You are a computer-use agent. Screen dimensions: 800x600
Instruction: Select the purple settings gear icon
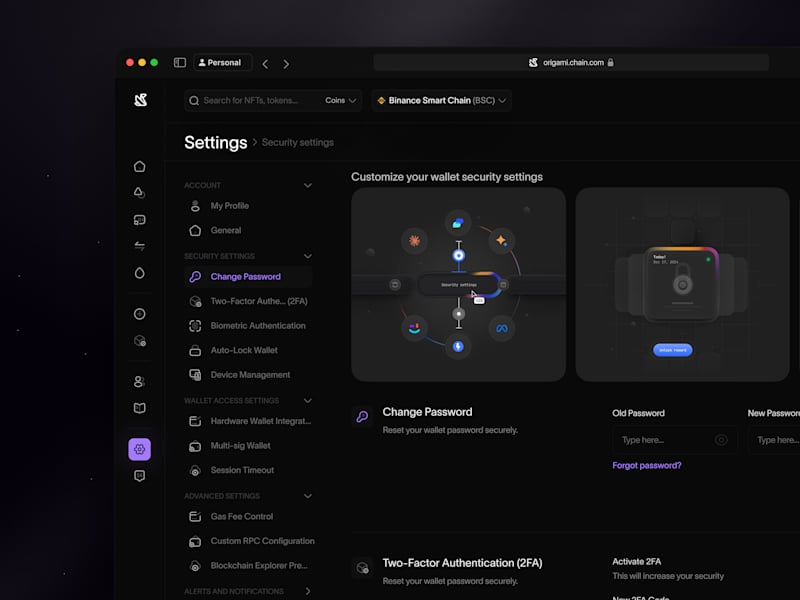click(139, 449)
